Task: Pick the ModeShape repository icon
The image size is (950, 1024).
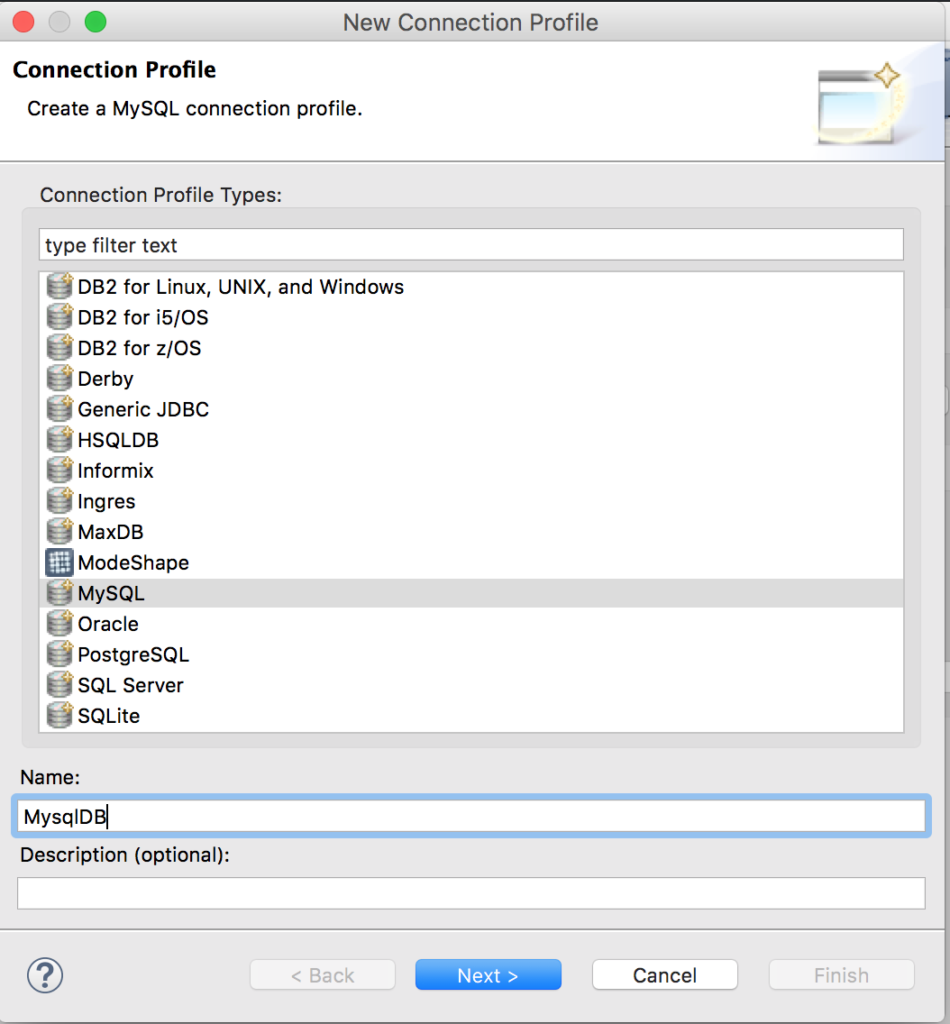Action: tap(58, 562)
